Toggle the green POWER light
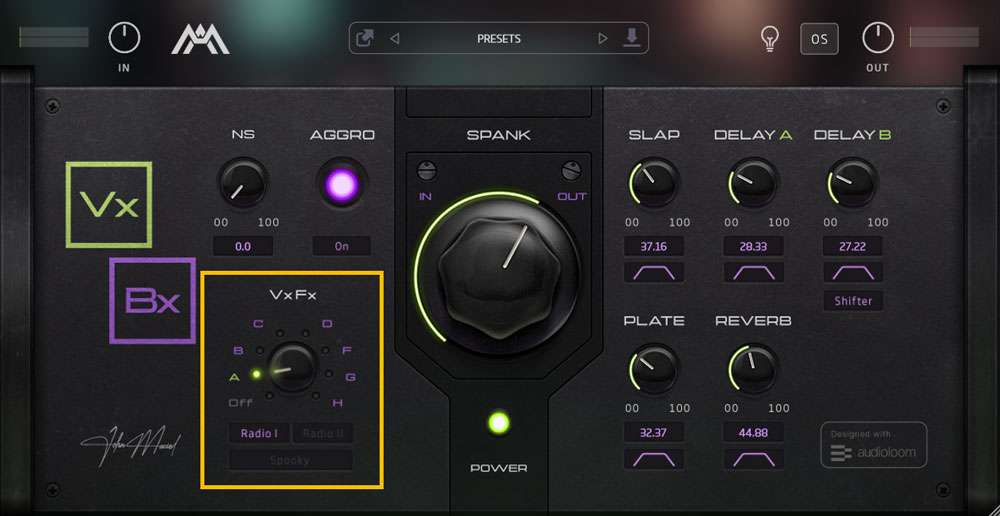The image size is (1000, 516). tap(499, 423)
